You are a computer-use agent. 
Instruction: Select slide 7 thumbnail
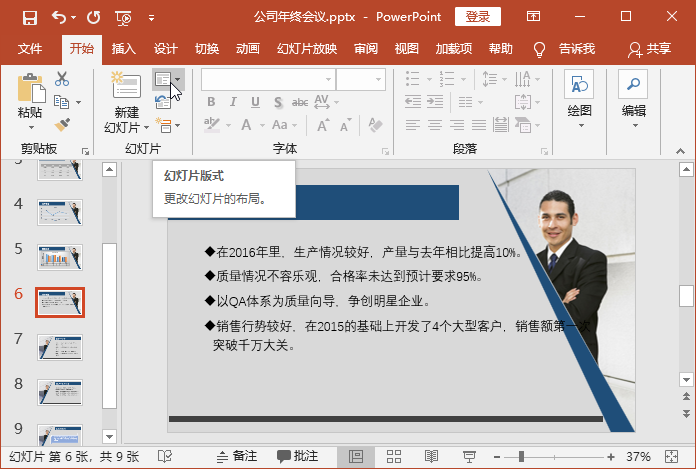point(60,347)
